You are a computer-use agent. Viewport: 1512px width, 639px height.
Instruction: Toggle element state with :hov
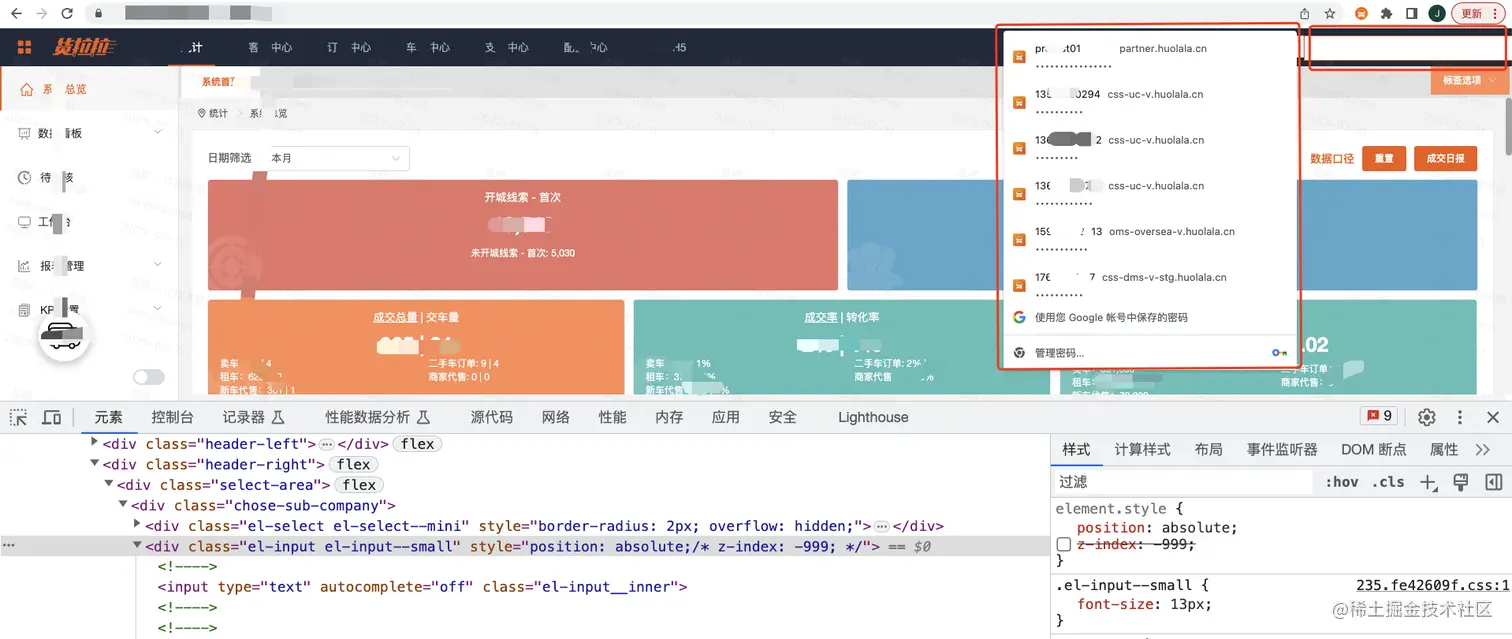[x=1342, y=482]
